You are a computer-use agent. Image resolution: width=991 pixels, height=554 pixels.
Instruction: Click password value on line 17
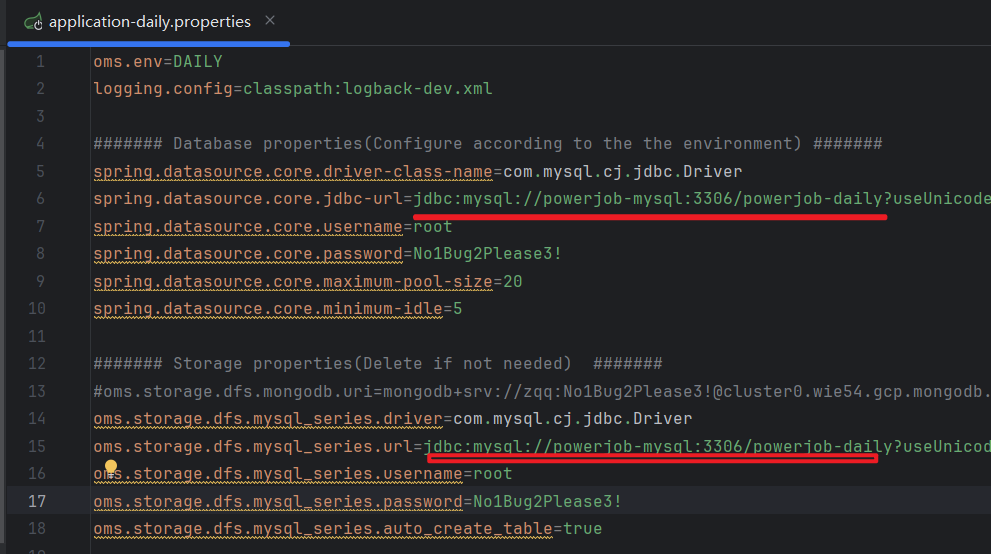click(x=547, y=502)
